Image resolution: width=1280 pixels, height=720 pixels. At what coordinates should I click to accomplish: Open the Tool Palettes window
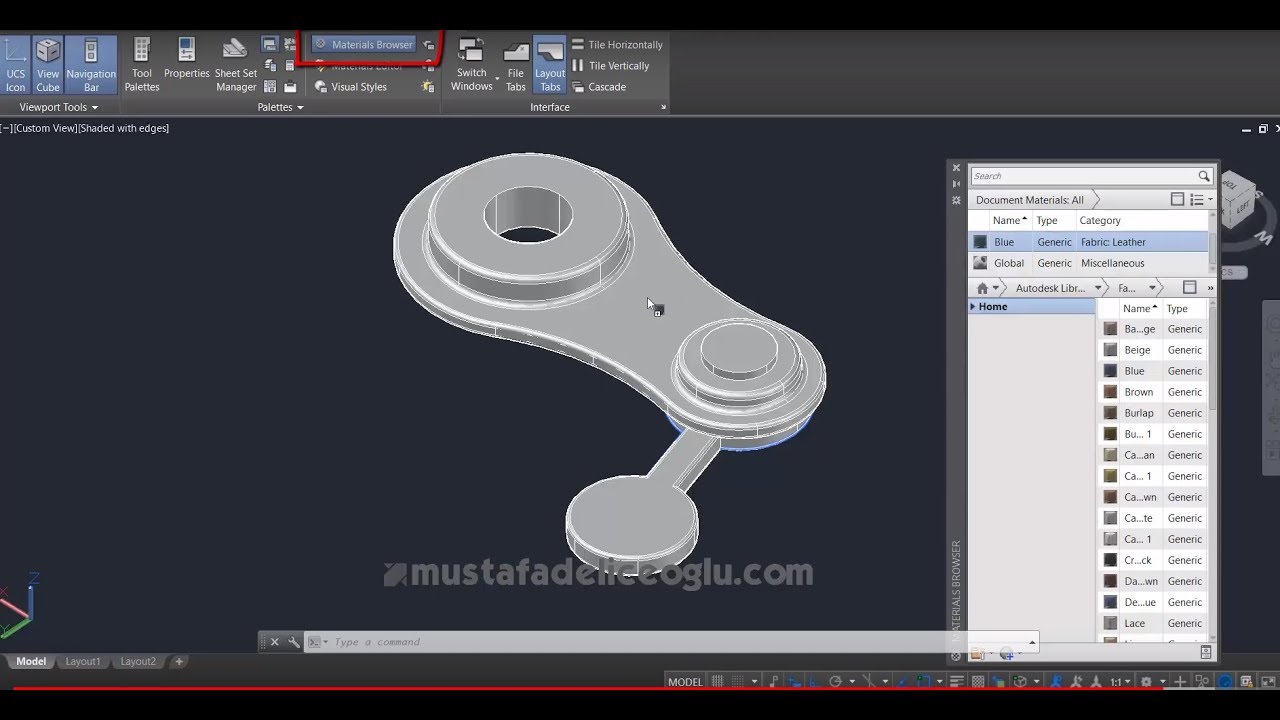point(142,65)
